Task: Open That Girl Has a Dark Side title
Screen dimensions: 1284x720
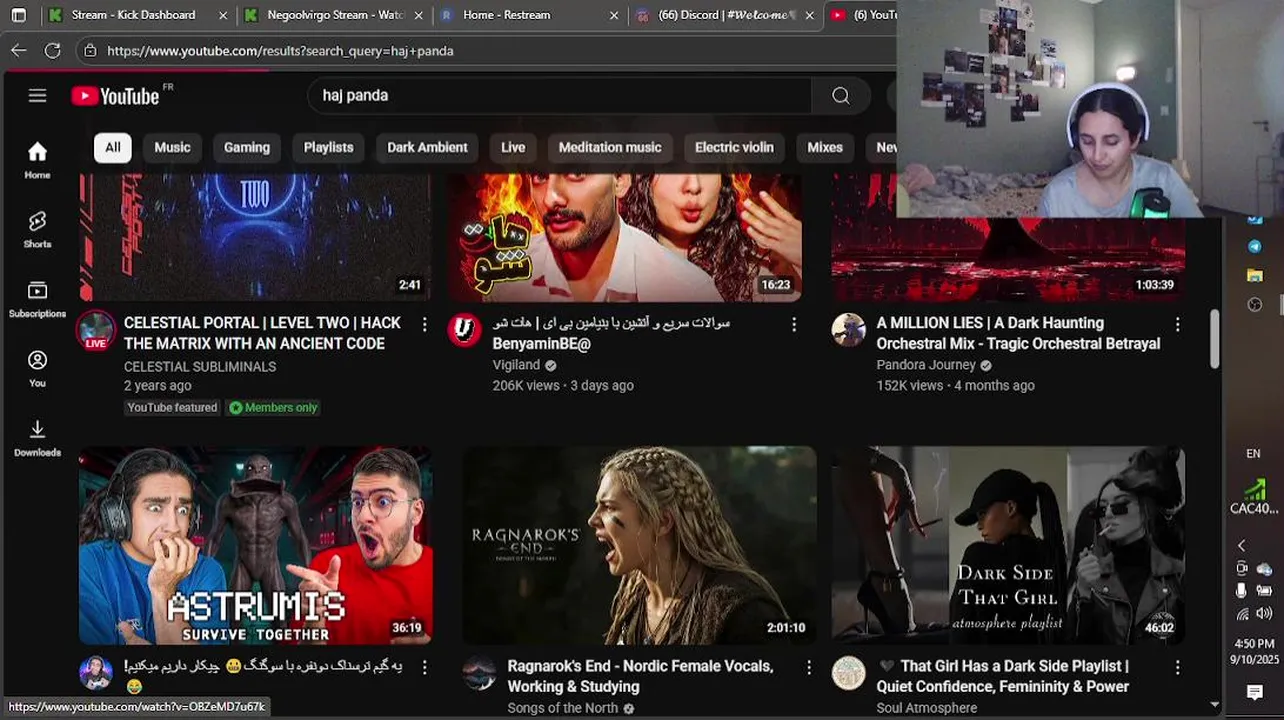Action: tap(1003, 676)
